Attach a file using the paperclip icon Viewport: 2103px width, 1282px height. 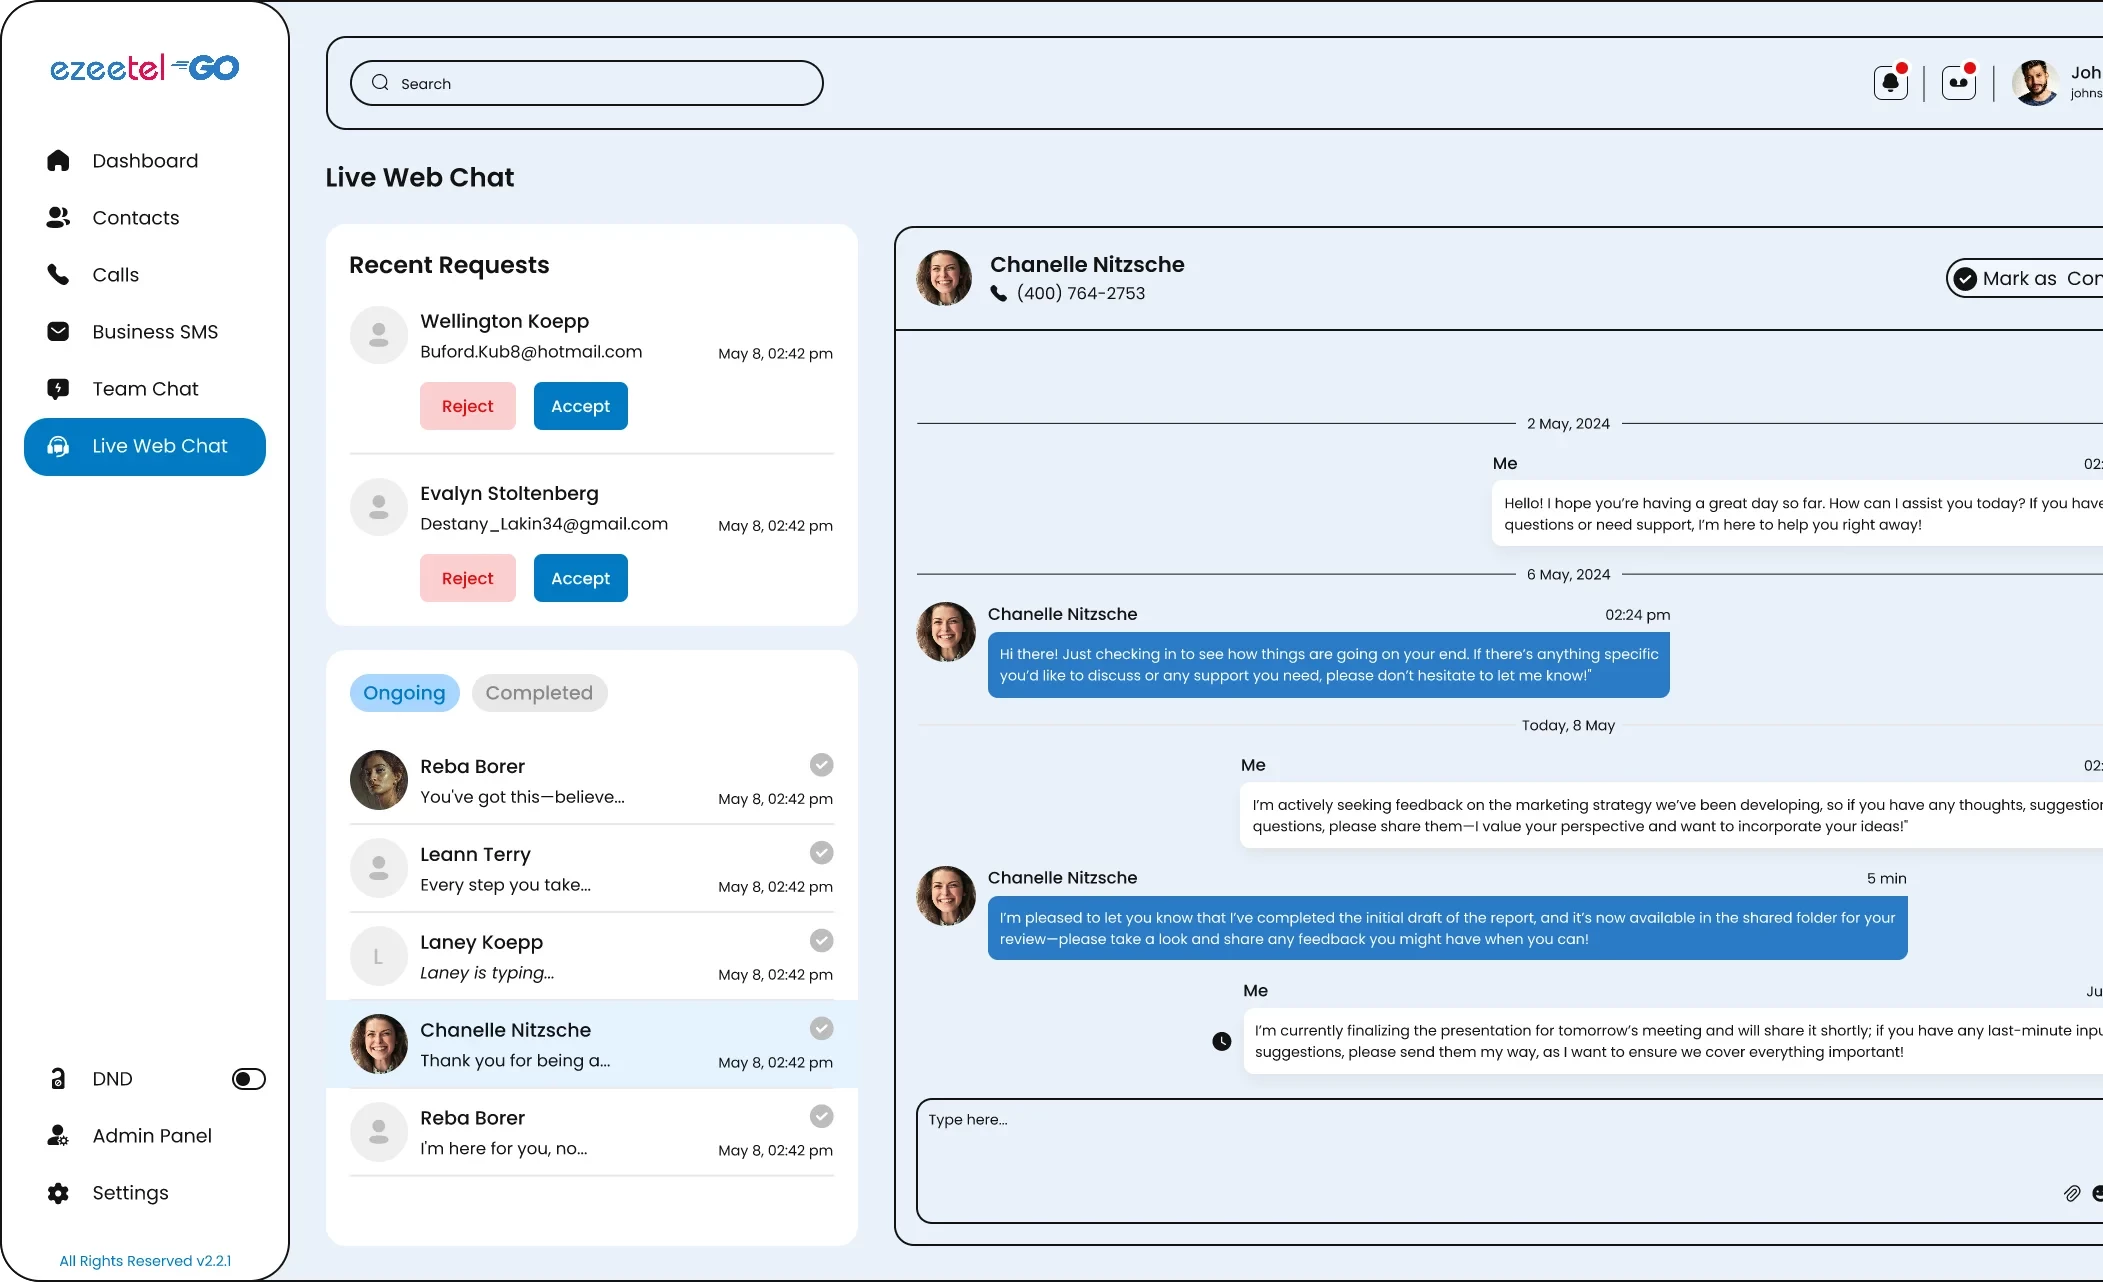(2070, 1193)
